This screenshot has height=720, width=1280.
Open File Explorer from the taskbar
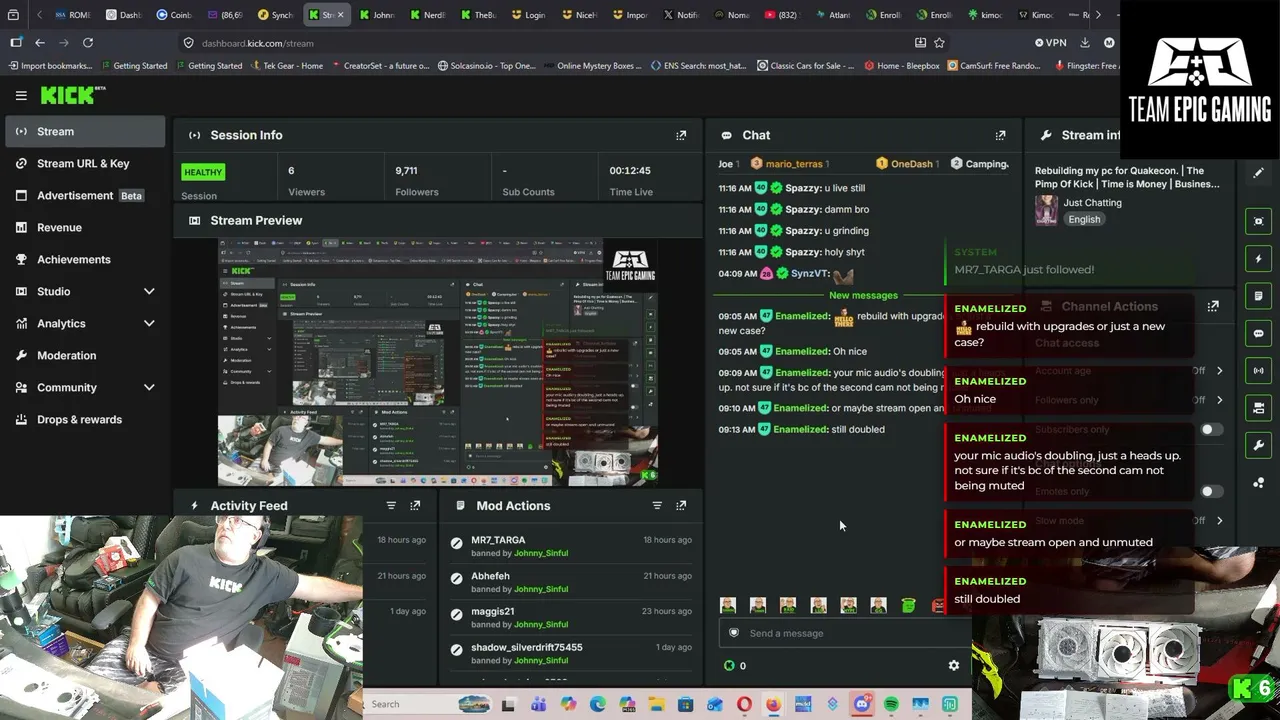[656, 704]
